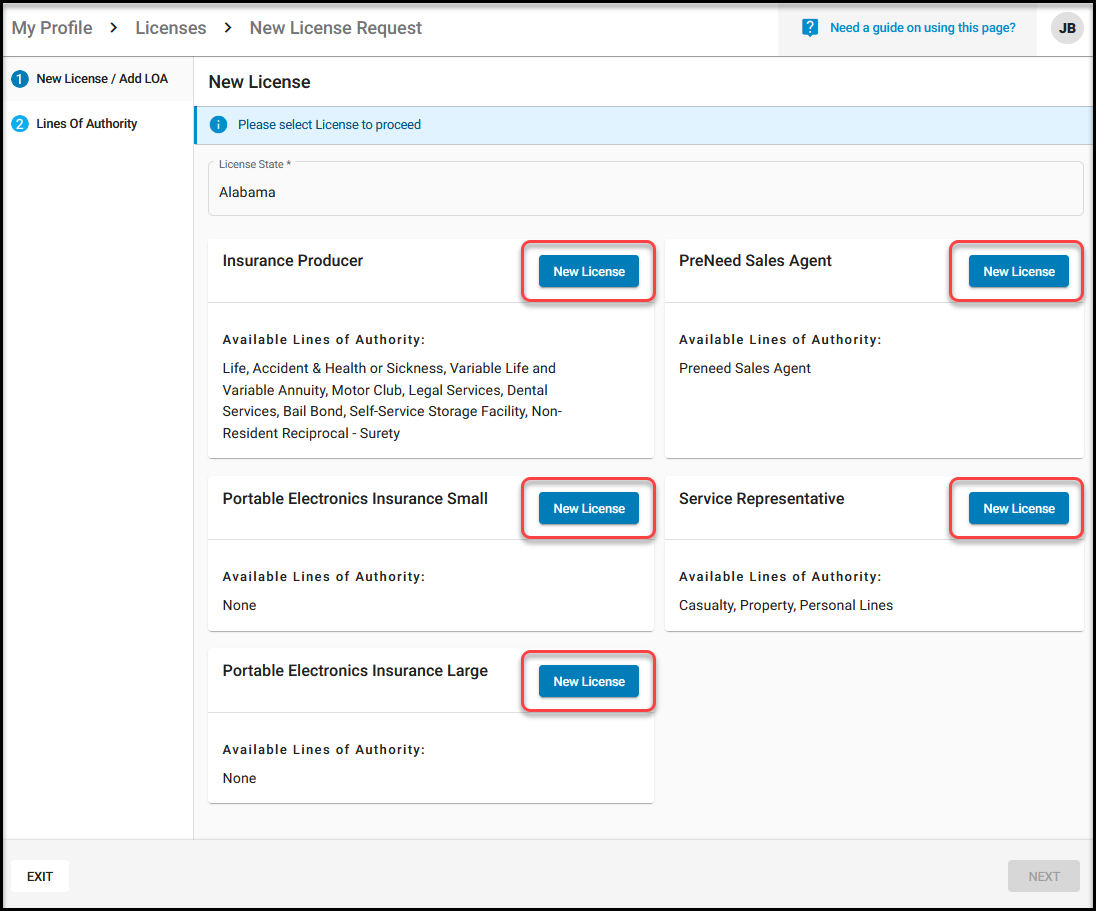
Task: Go to My Profile breadcrumb
Action: 52,28
